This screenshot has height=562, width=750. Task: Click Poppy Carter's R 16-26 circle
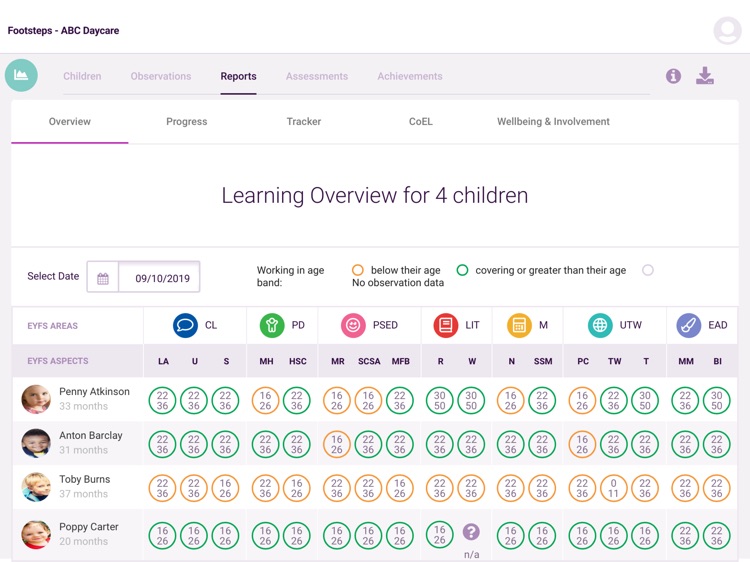click(x=440, y=534)
